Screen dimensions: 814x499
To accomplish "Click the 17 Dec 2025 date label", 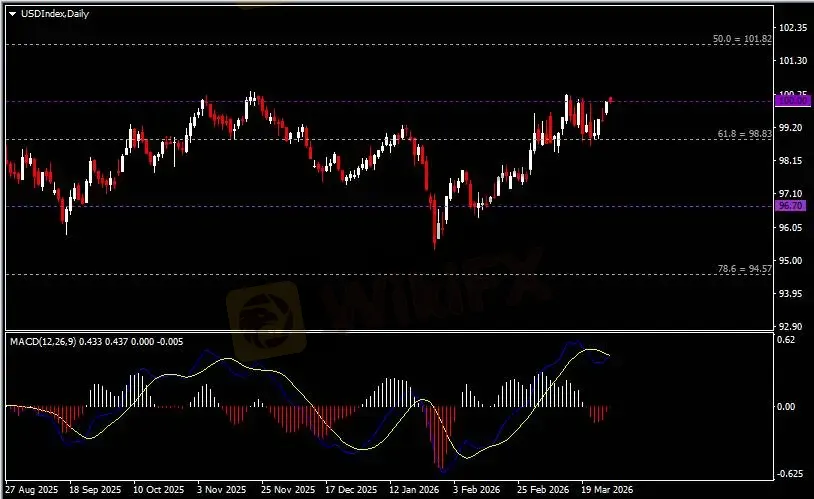I will click(x=349, y=491).
